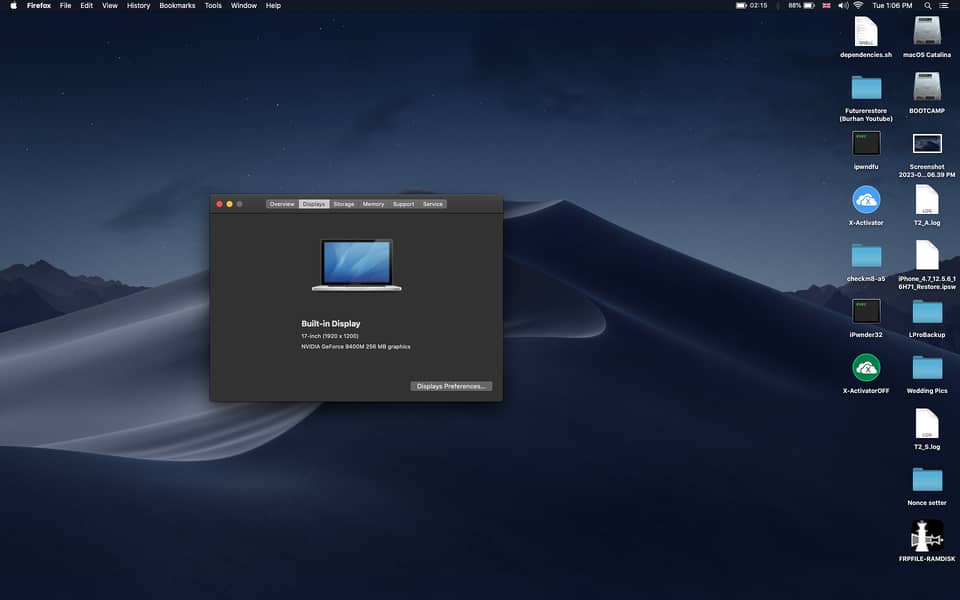Viewport: 960px width, 600px height.
Task: Select the Wedding Pics folder
Action: tap(927, 367)
